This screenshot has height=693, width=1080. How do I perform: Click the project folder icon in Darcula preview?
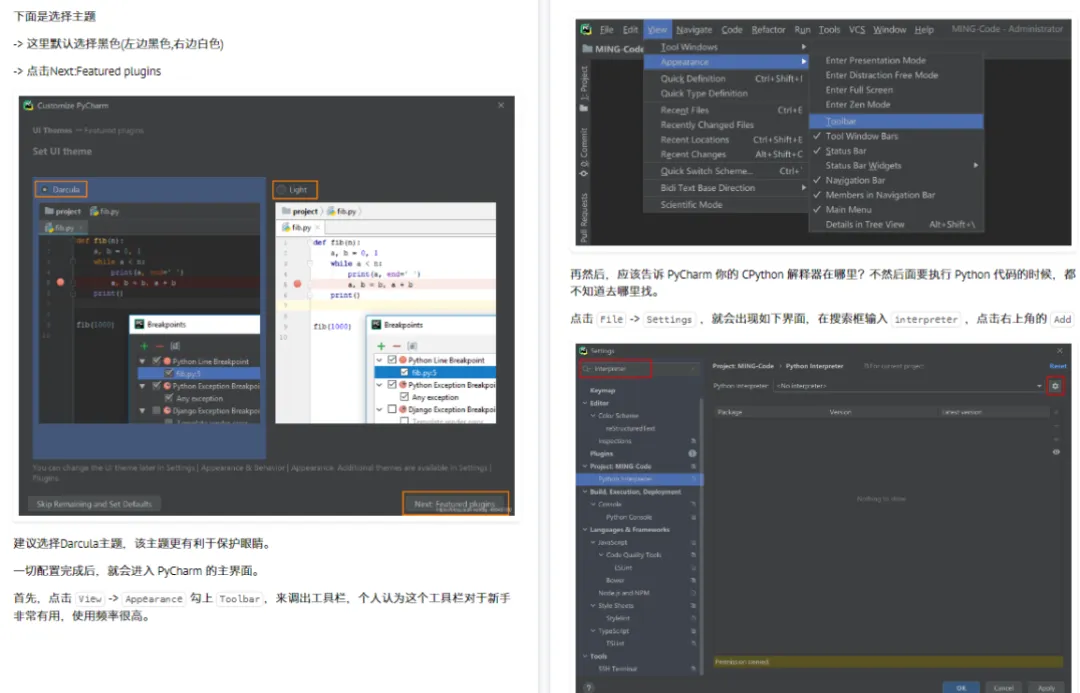pyautogui.click(x=49, y=211)
